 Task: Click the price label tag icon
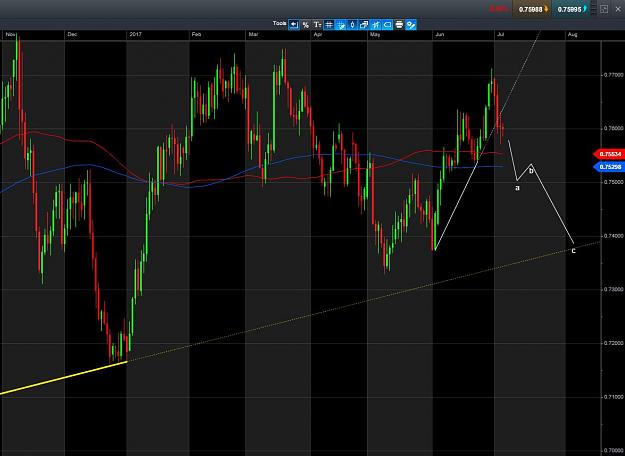[x=387, y=25]
